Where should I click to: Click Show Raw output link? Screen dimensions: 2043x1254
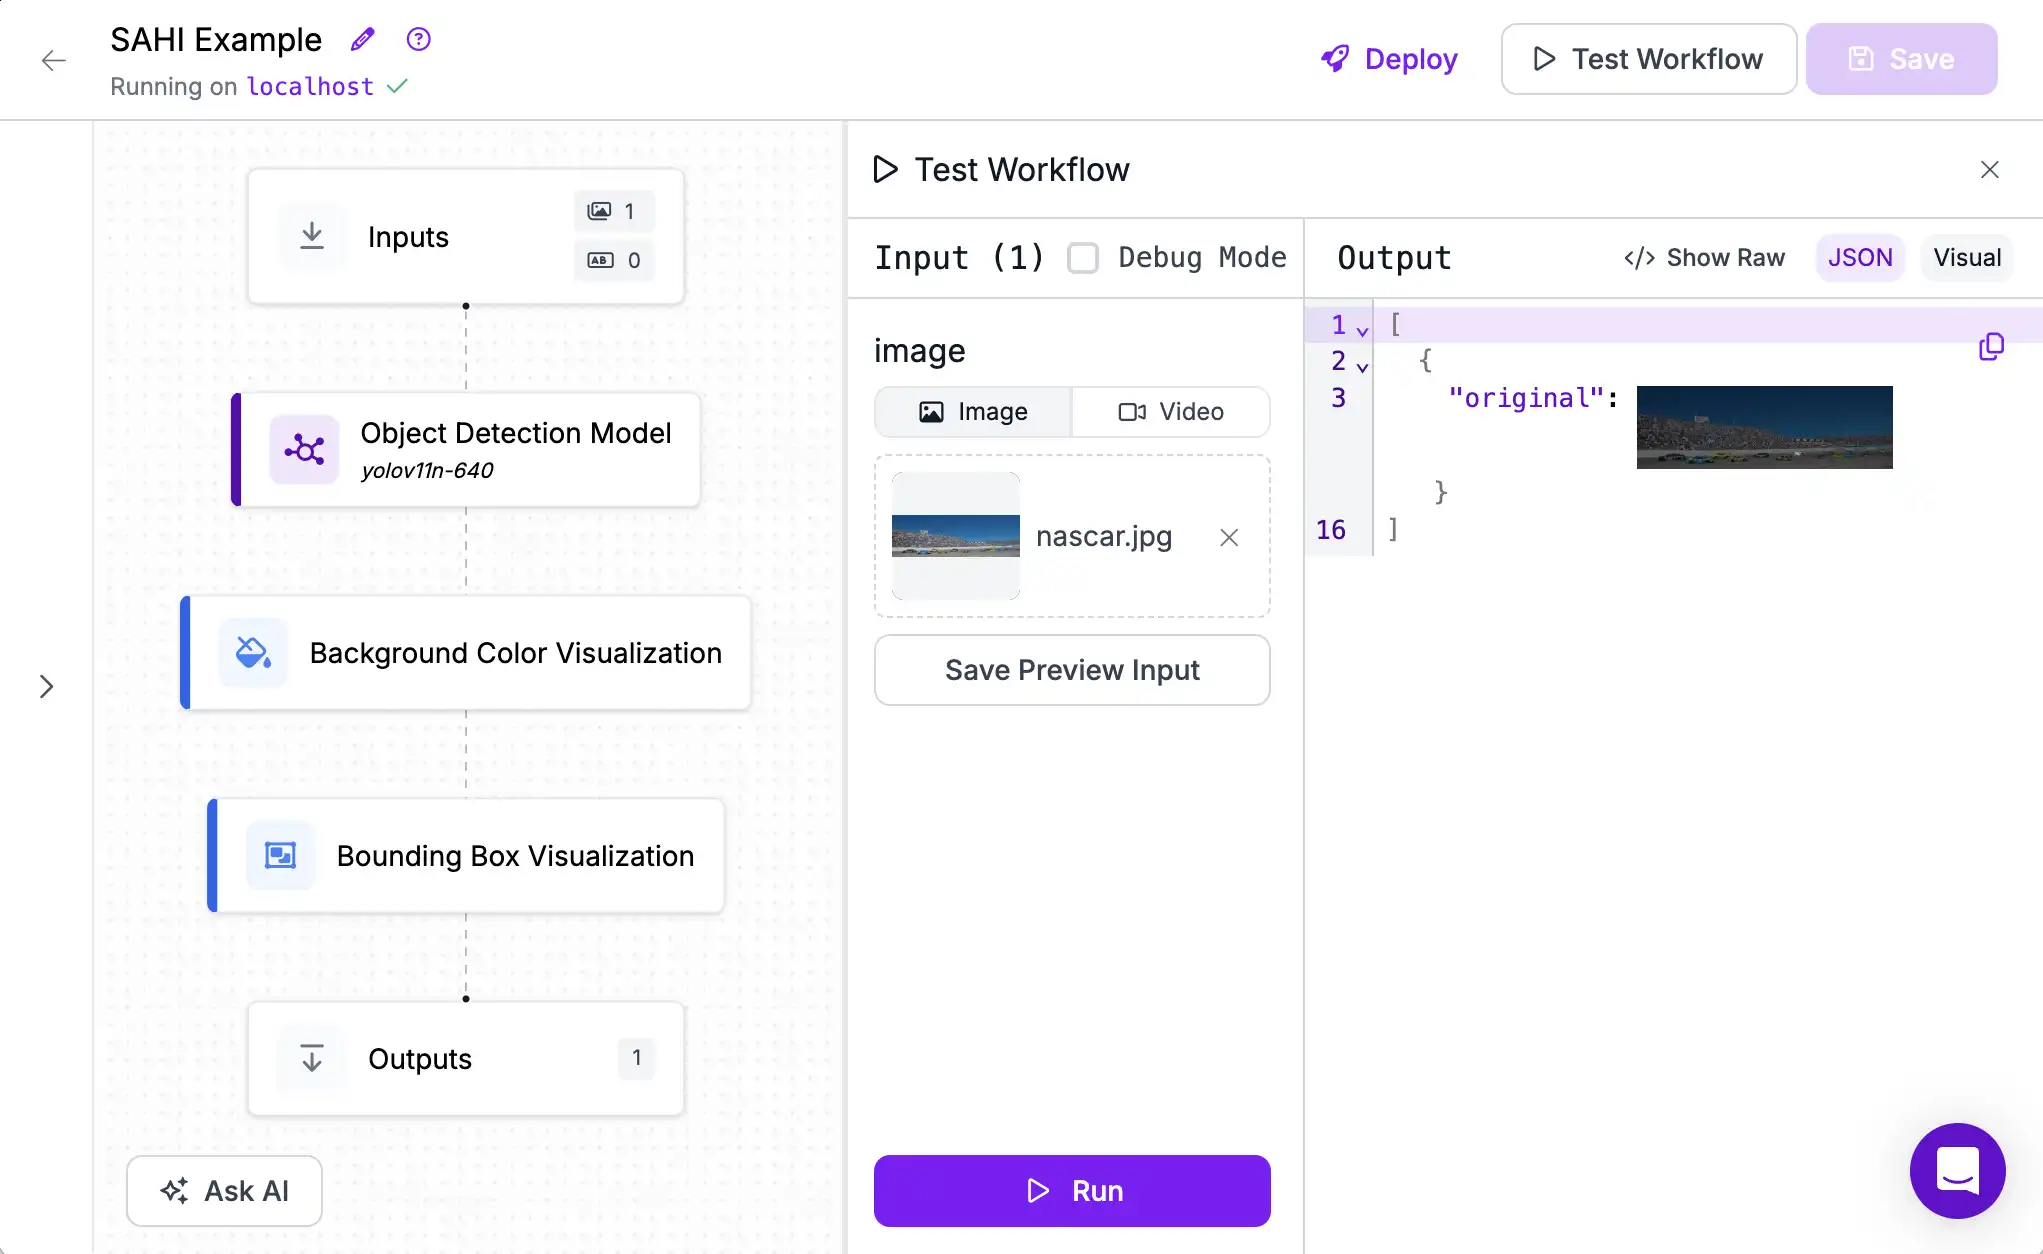pos(1704,257)
